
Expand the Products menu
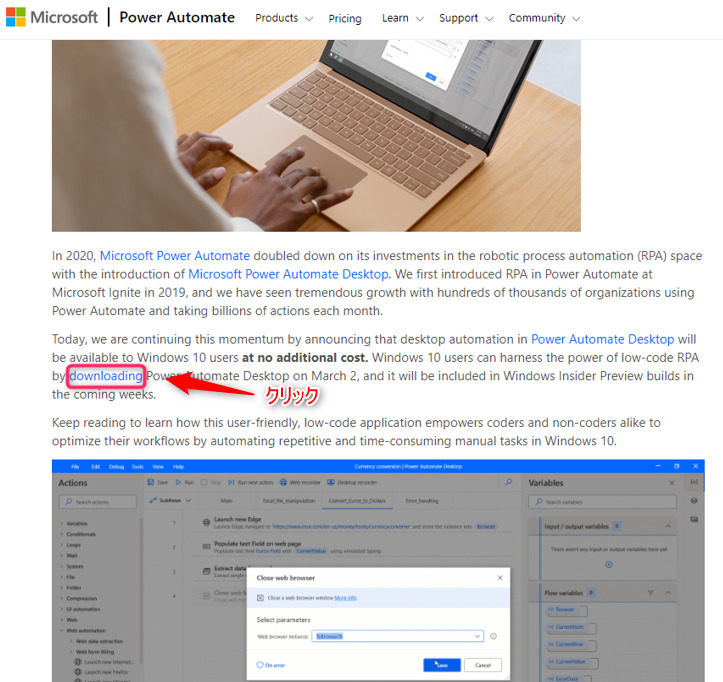pos(284,18)
